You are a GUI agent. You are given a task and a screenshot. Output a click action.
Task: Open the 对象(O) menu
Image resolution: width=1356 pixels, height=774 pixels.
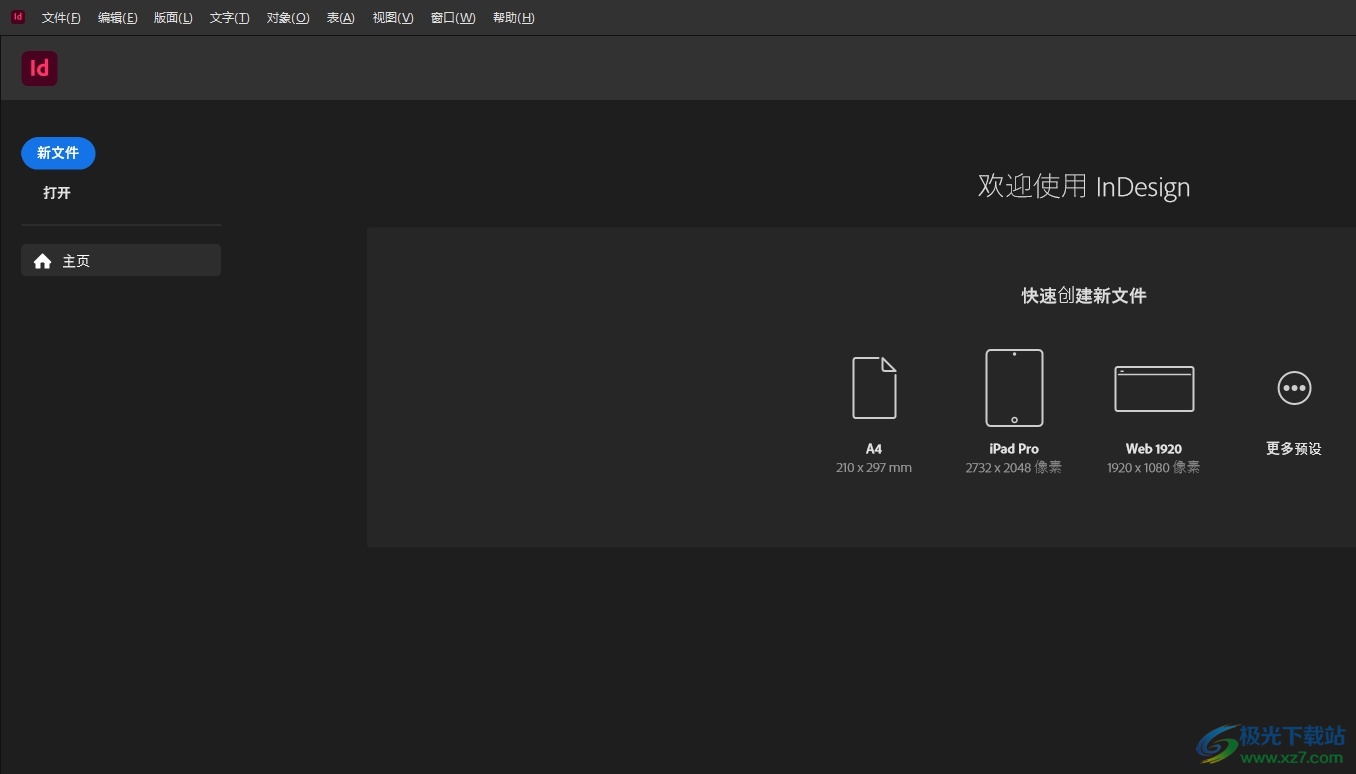click(288, 18)
